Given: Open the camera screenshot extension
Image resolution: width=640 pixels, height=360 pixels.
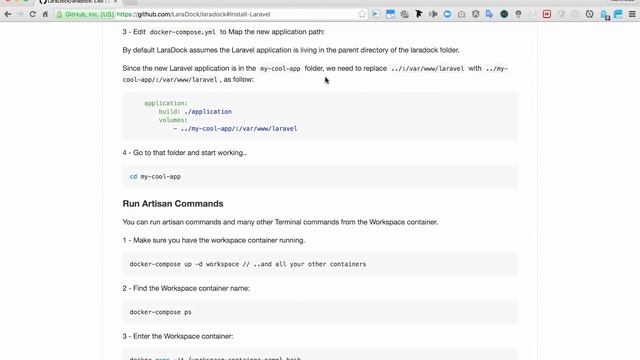Looking at the screenshot, I should coord(461,14).
